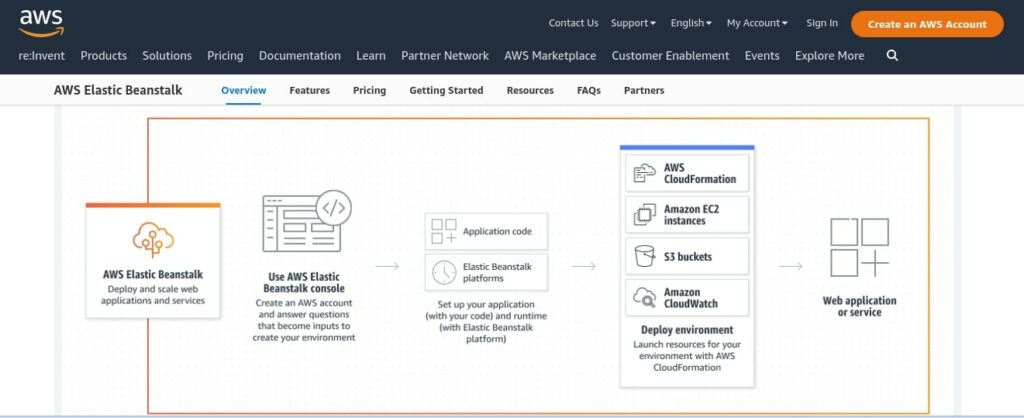Click the AWS Elastic Beanstalk page title
This screenshot has height=418, width=1024.
click(118, 90)
